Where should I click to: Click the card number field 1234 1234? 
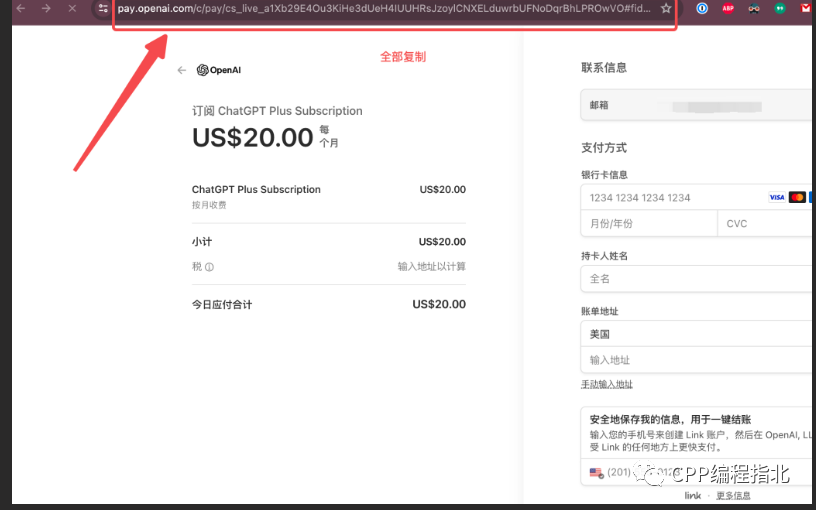[670, 197]
